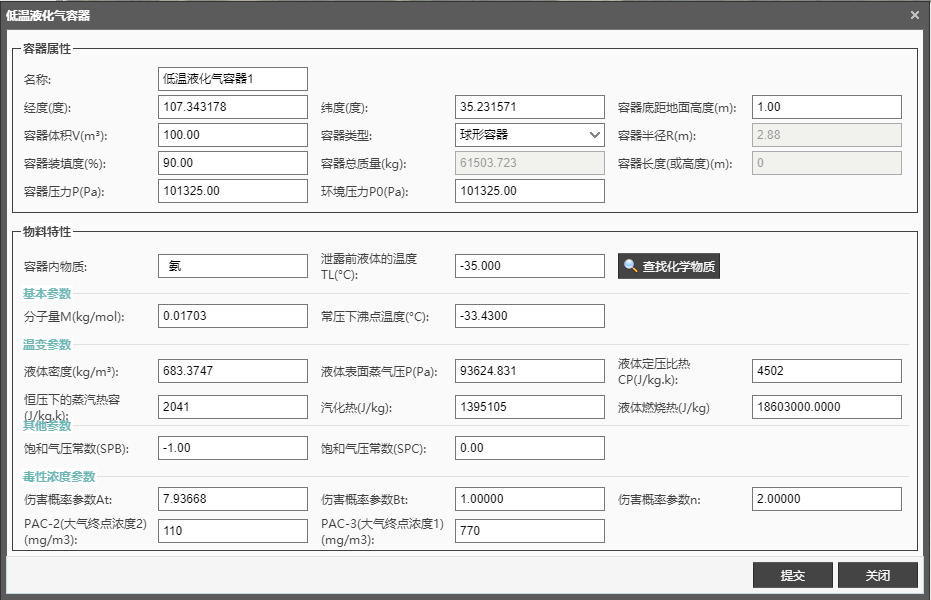
Task: Select the 容器体积V input field
Action: coord(233,135)
